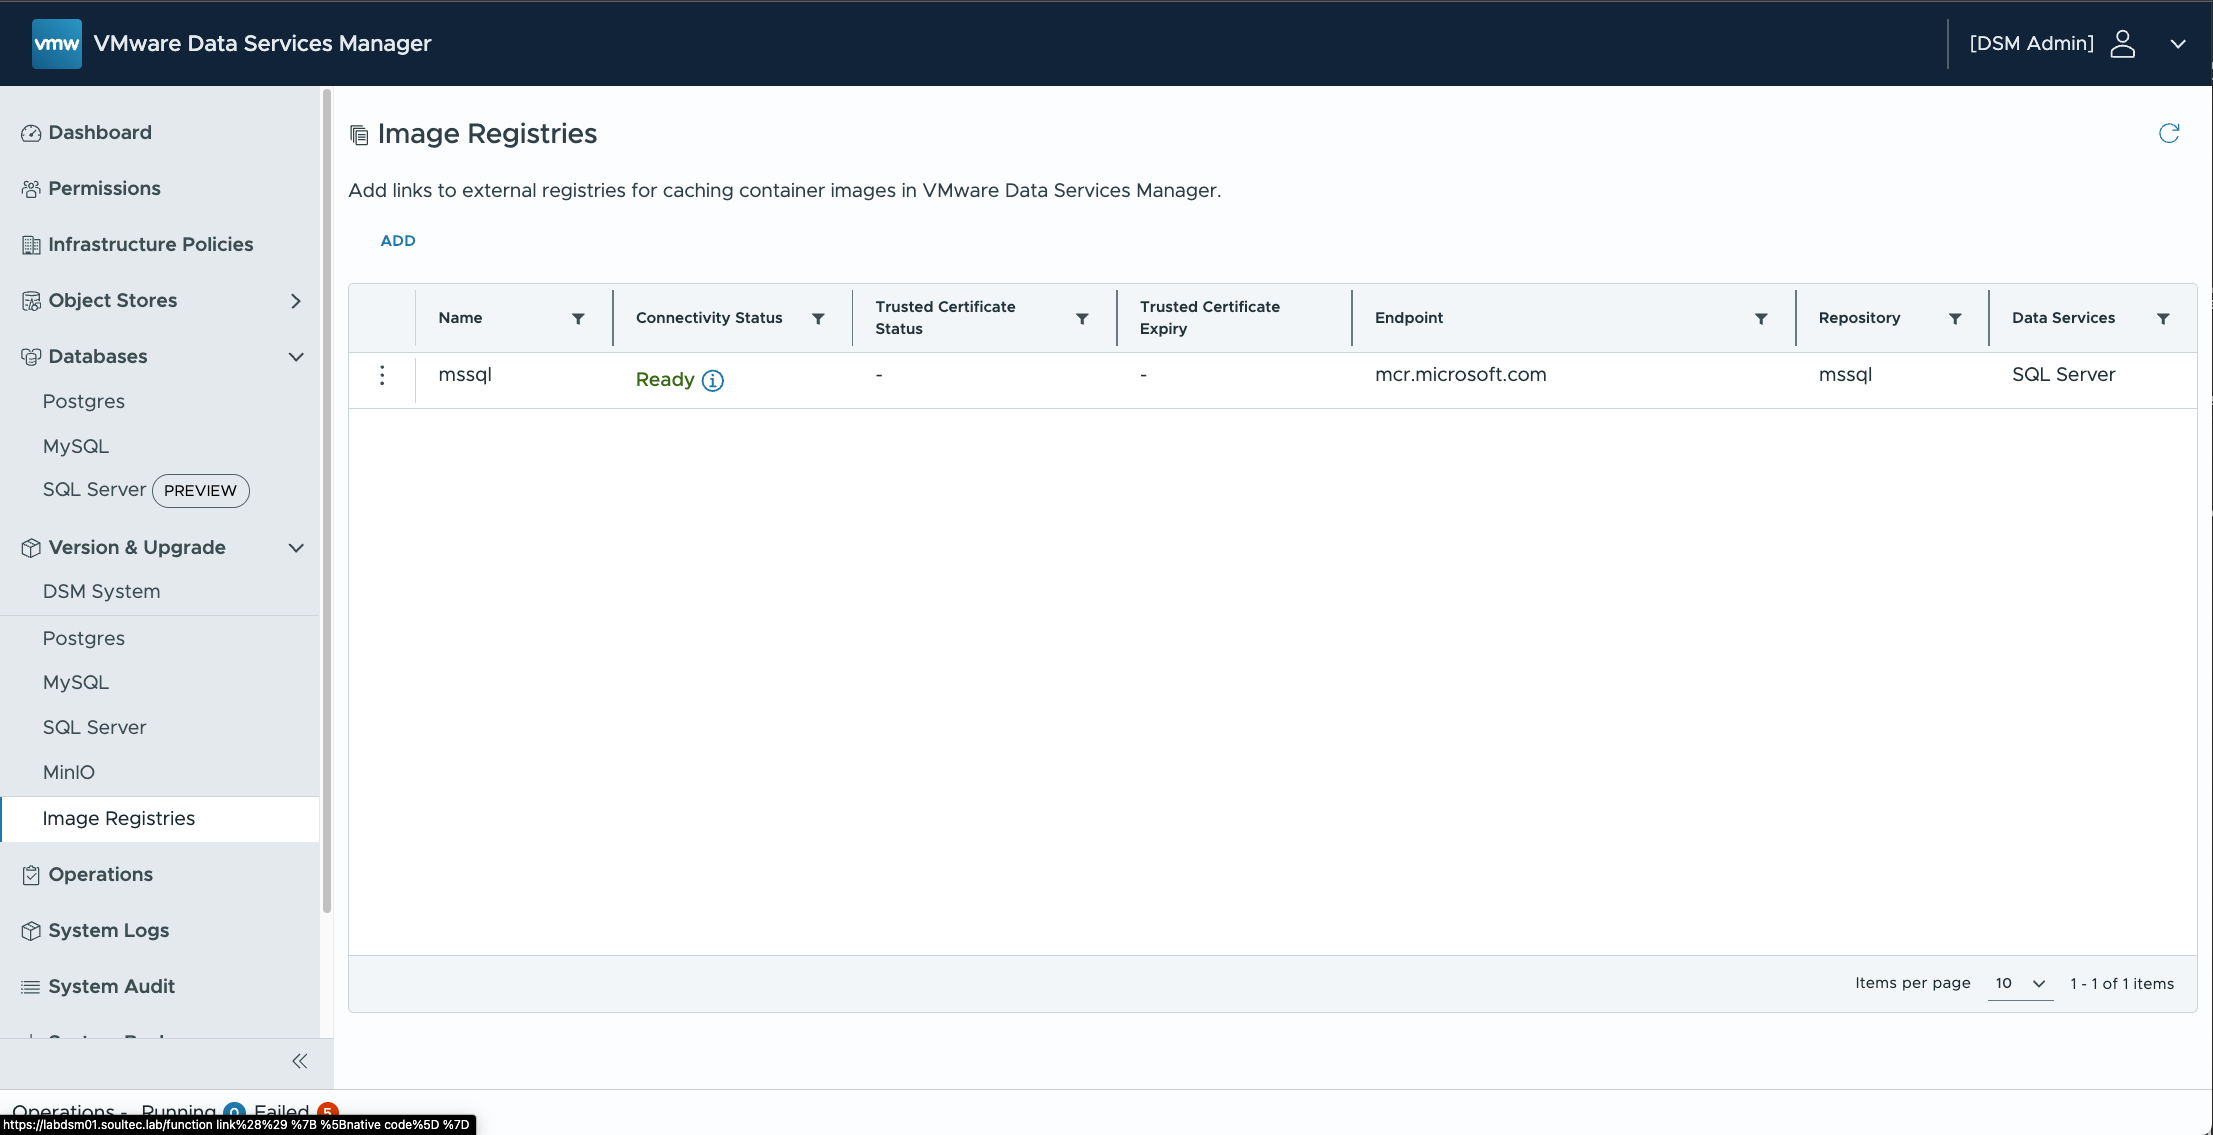Filter by Trusted Certificate Status column
The image size is (2213, 1135).
1082,318
